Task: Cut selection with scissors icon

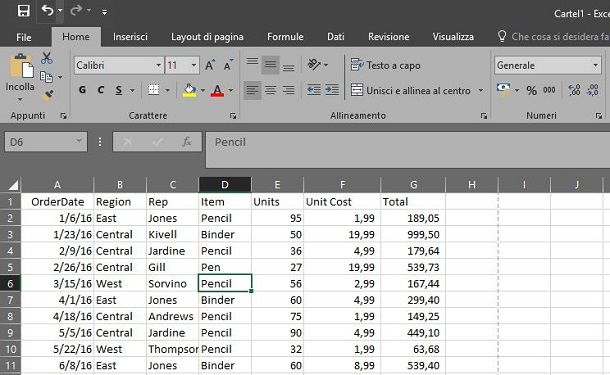Action: coord(47,58)
